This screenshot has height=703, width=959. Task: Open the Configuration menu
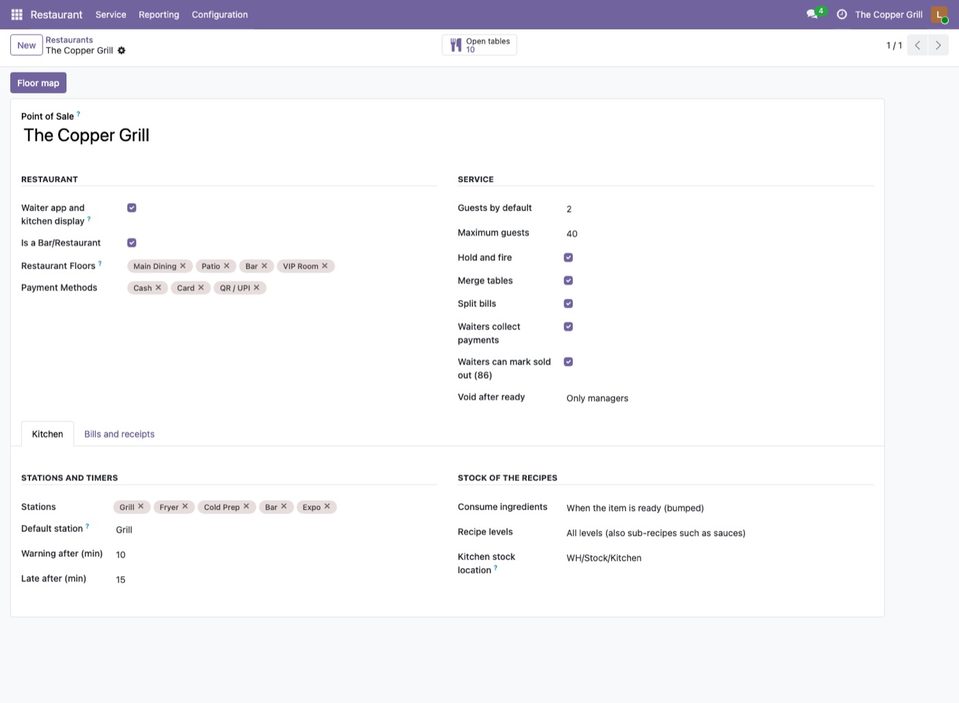pos(220,14)
